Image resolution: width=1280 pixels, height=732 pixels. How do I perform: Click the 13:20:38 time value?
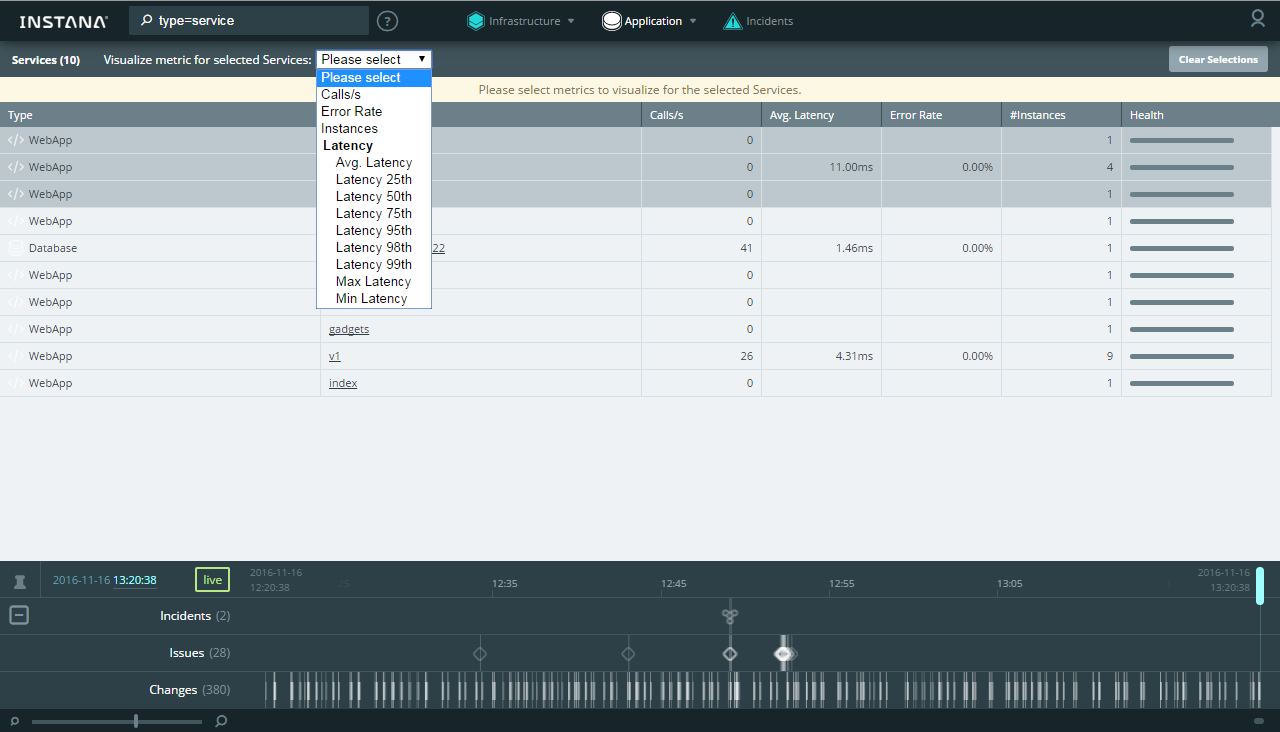[x=134, y=580]
